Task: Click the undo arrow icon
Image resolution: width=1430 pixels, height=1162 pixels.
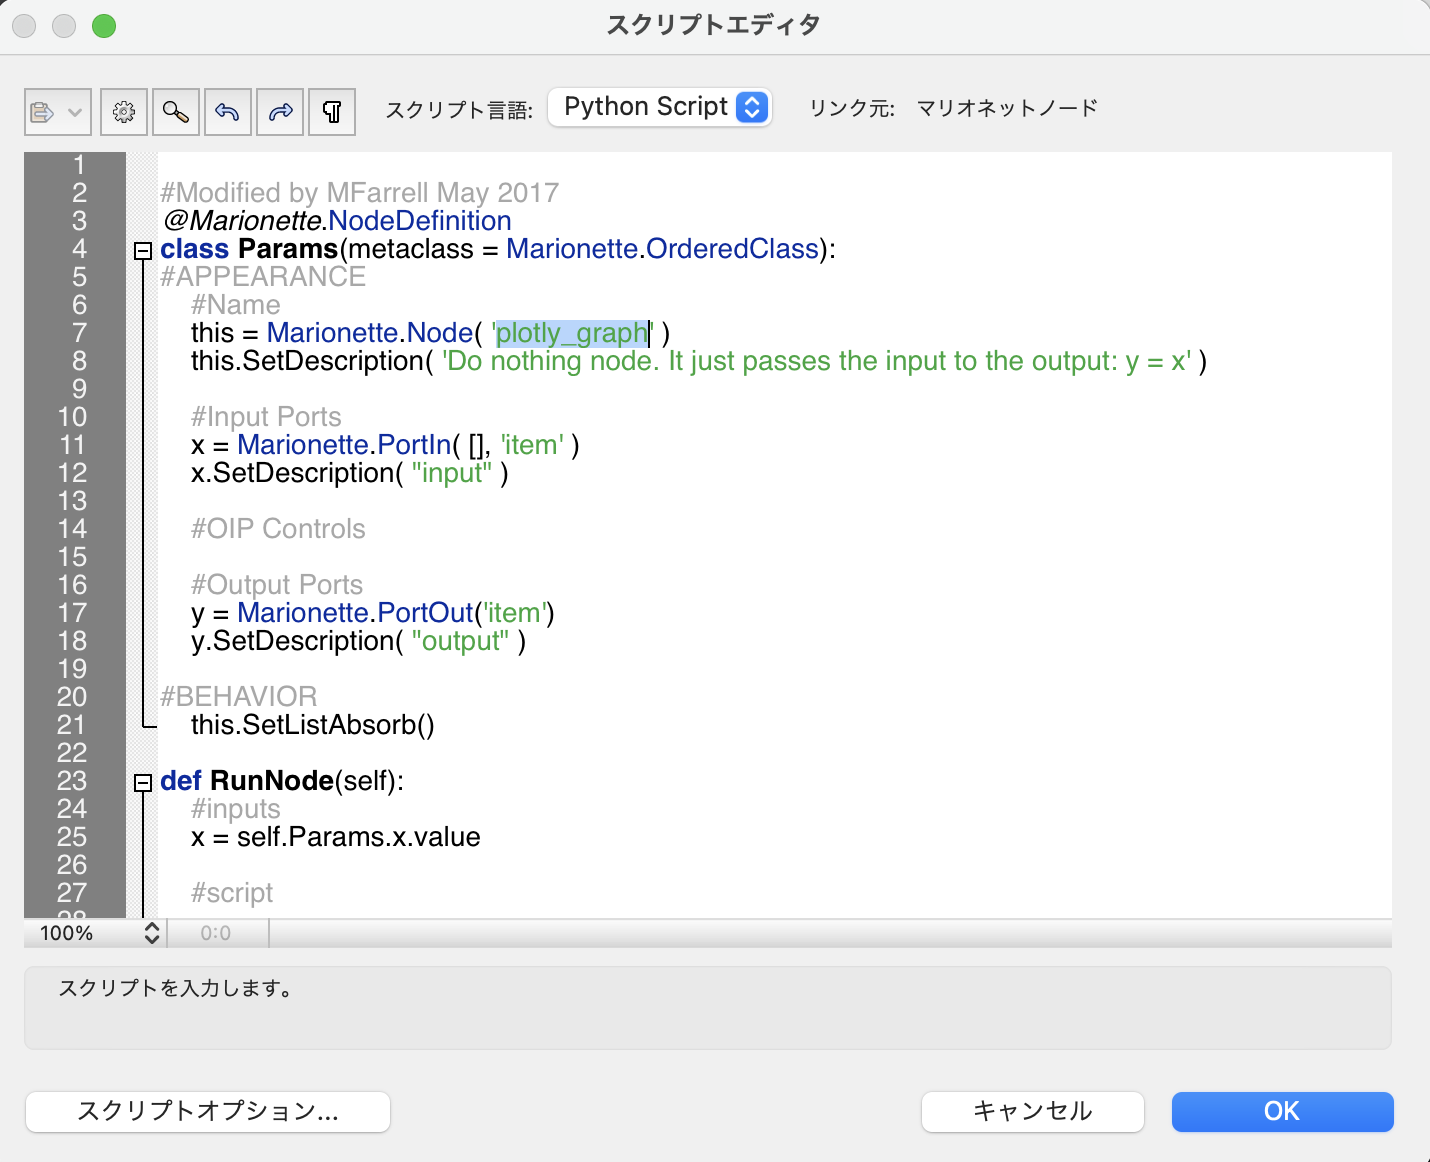Action: 228,112
